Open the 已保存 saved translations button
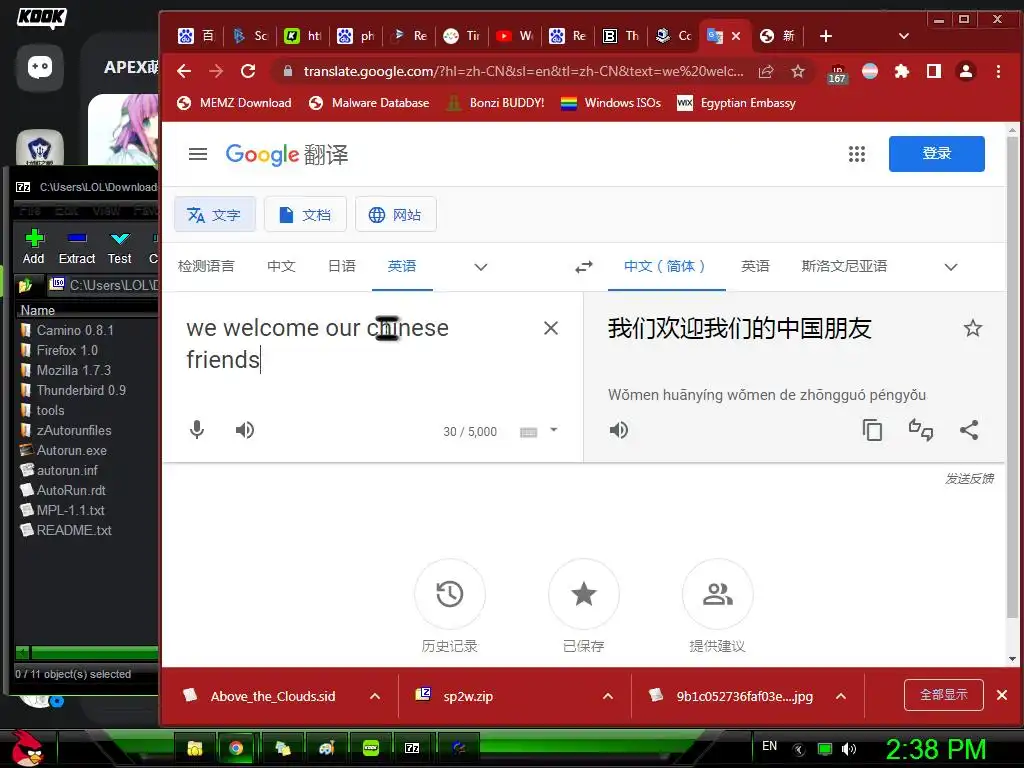This screenshot has width=1024, height=768. point(584,594)
